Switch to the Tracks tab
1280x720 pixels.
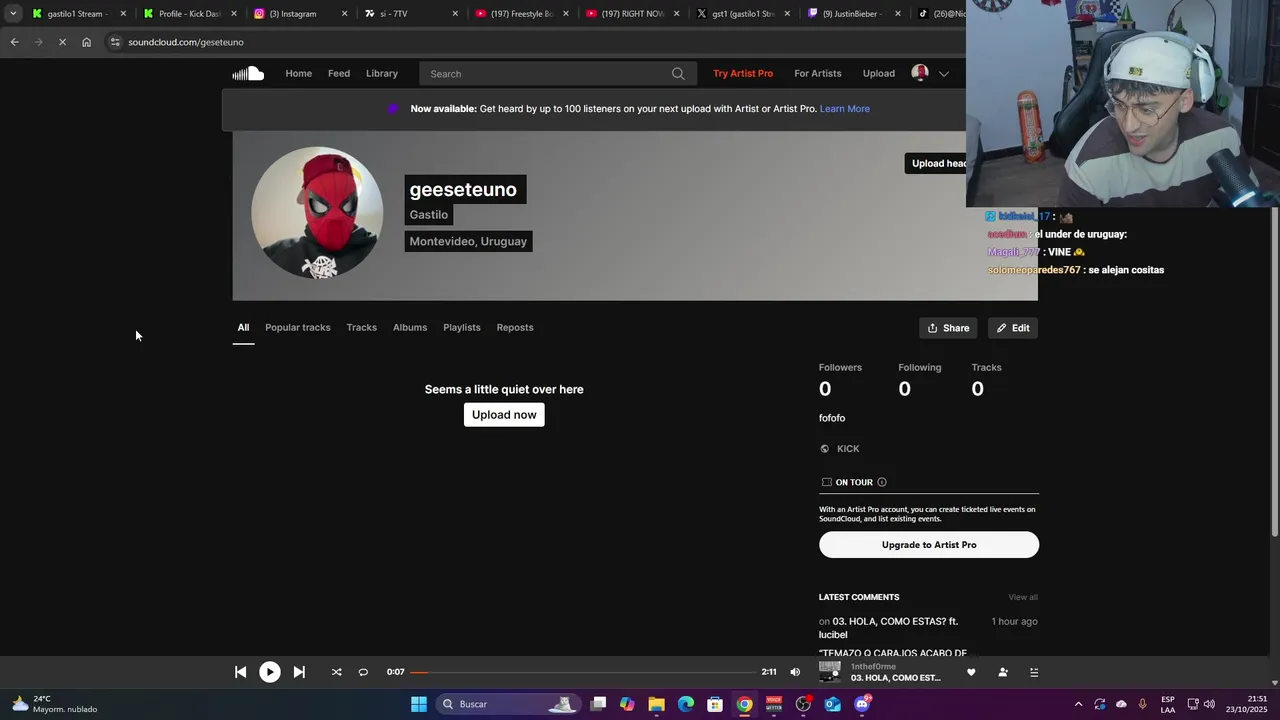[x=362, y=327]
